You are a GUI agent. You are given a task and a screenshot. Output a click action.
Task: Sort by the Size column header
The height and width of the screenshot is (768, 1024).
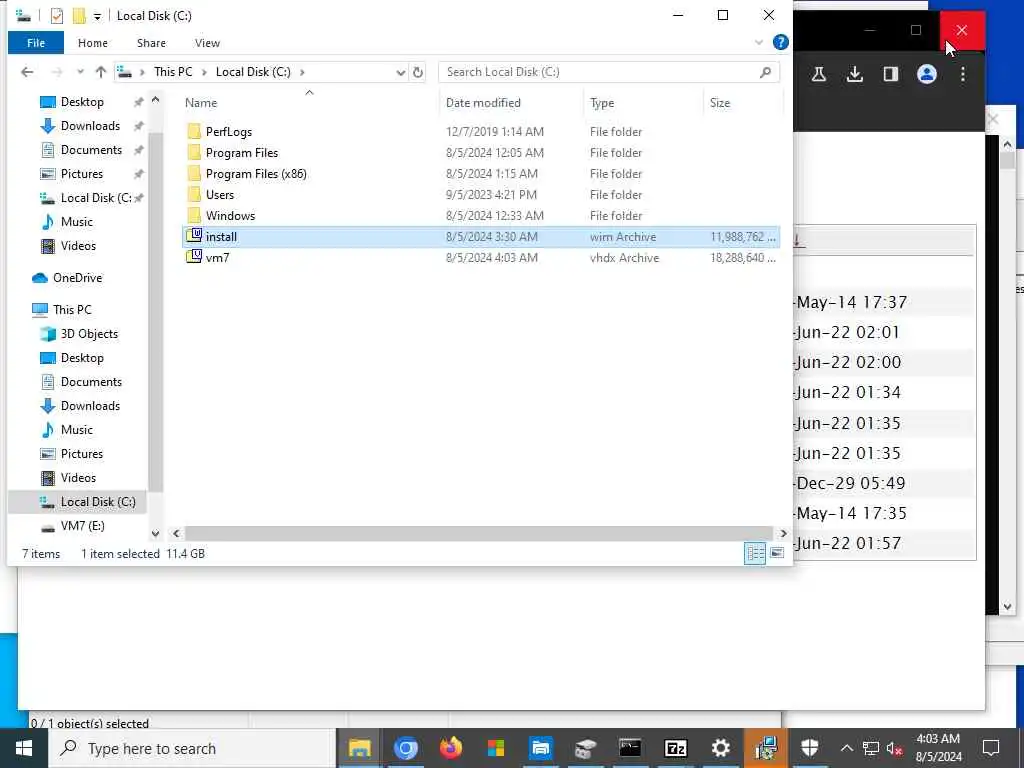(720, 103)
